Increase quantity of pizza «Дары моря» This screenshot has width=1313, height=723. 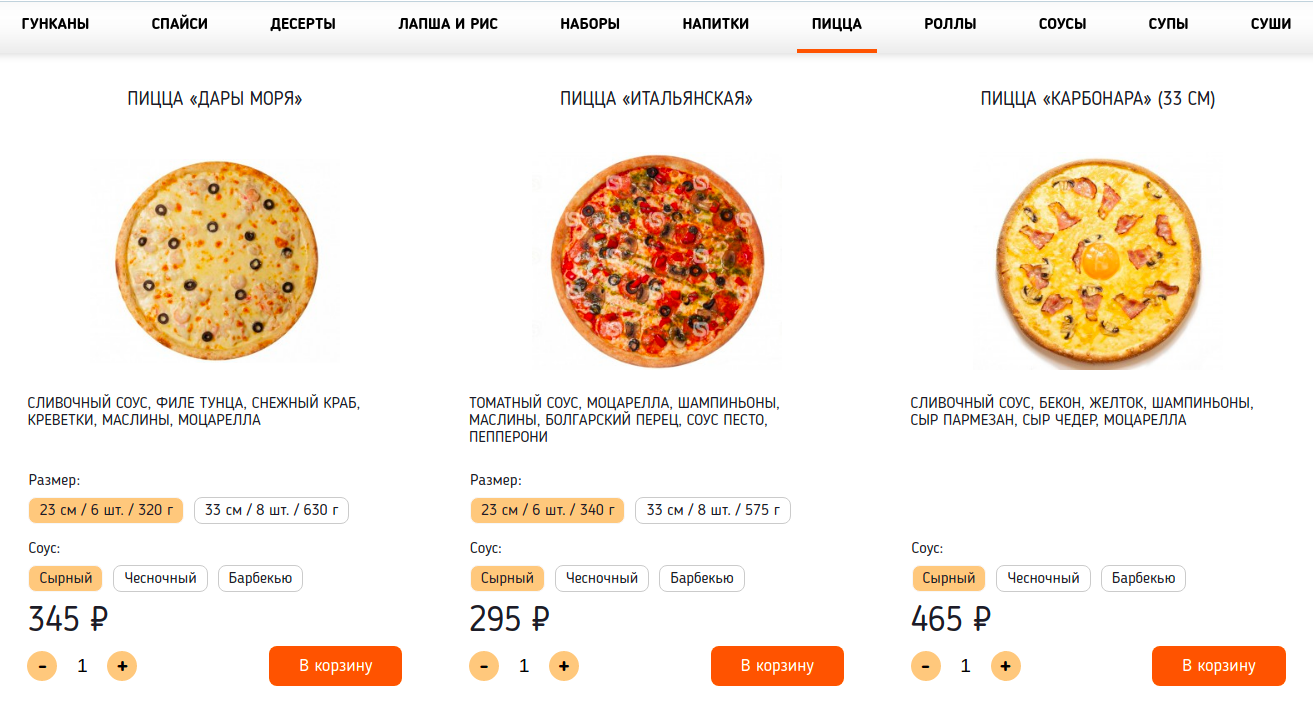pyautogui.click(x=122, y=665)
